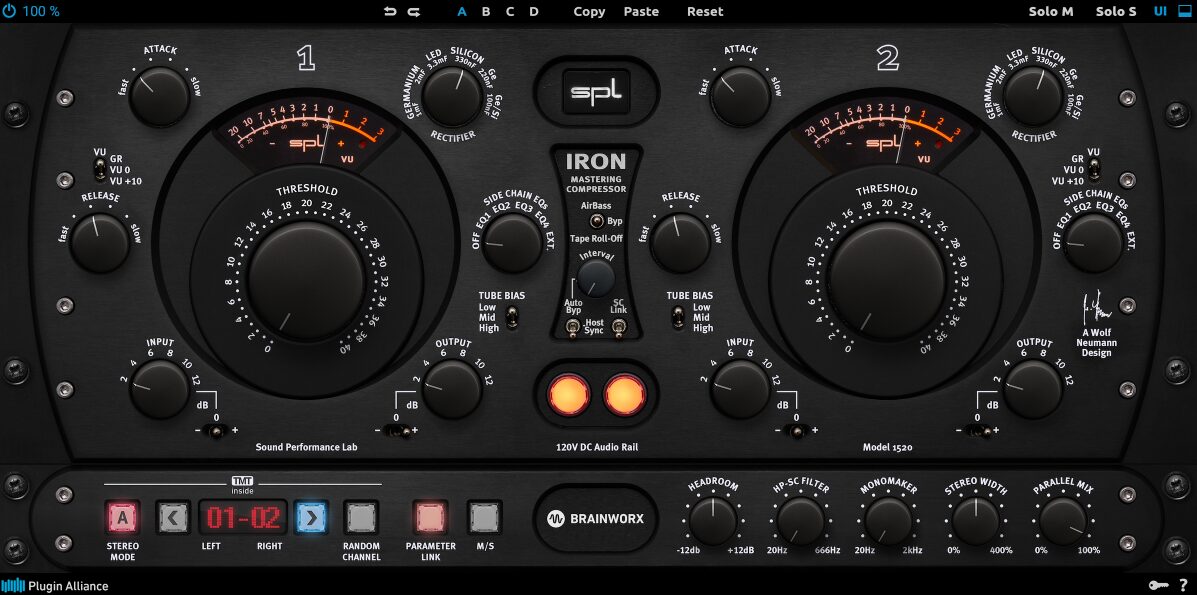Click the Headroom knob
The width and height of the screenshot is (1197, 595).
pyautogui.click(x=713, y=521)
